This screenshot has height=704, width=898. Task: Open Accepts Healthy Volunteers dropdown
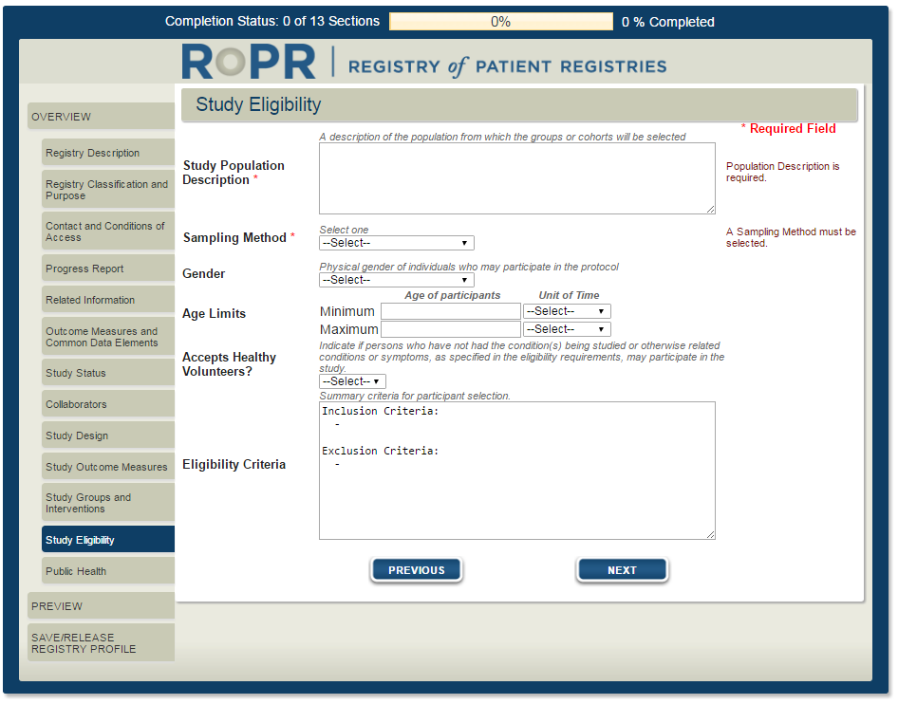coord(352,382)
